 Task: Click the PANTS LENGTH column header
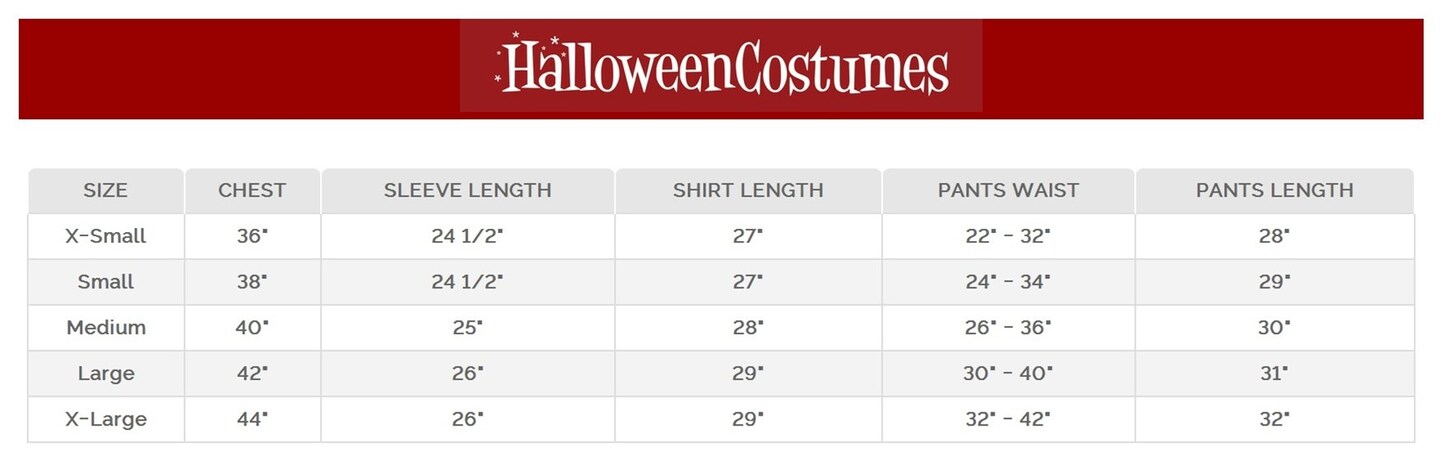coord(1274,190)
